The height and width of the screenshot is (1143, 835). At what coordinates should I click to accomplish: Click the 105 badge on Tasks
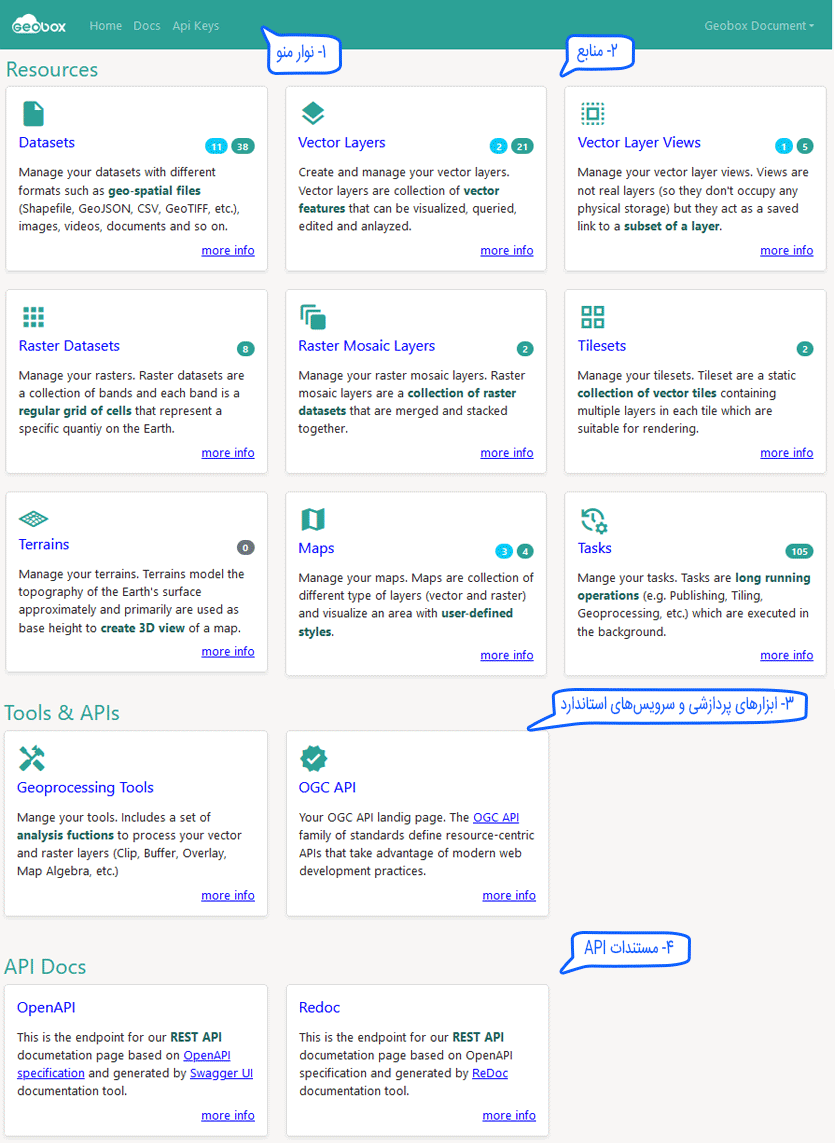tap(799, 551)
